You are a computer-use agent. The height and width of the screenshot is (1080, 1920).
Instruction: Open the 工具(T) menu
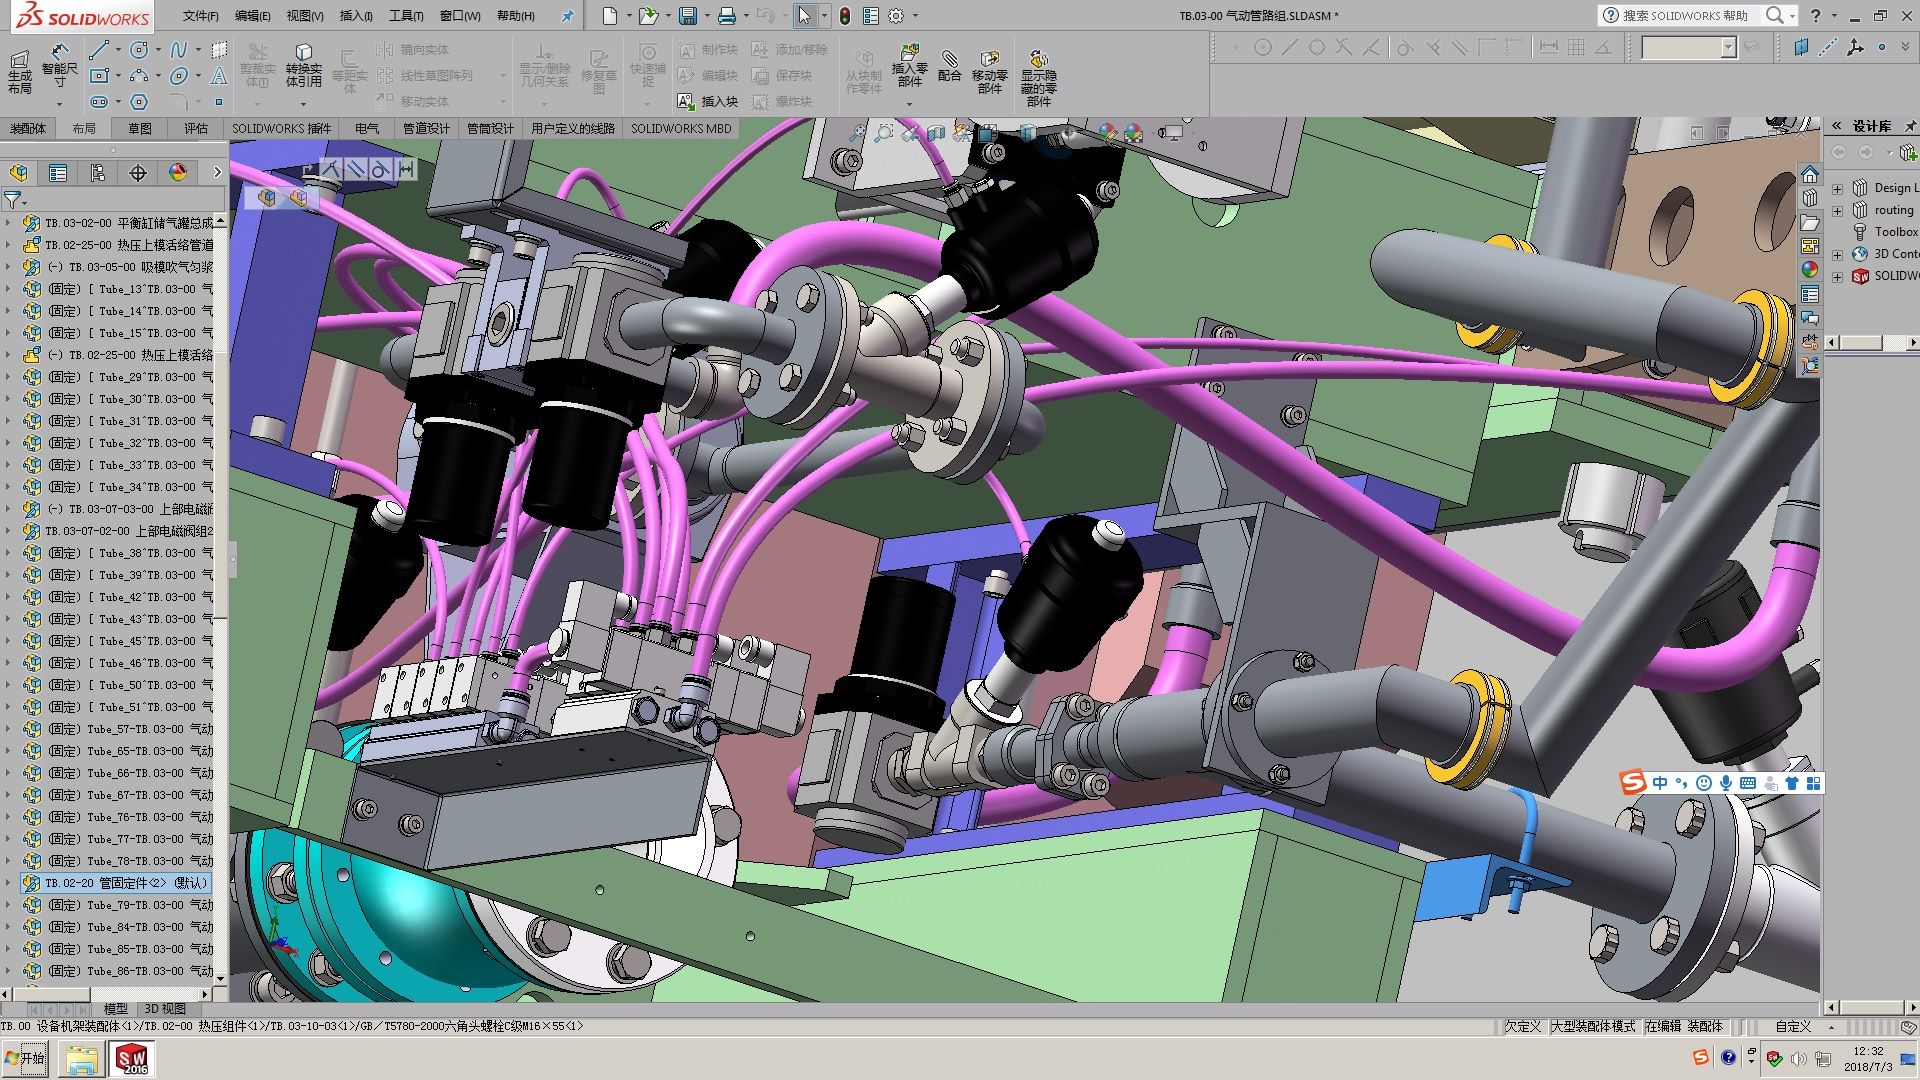pos(405,16)
